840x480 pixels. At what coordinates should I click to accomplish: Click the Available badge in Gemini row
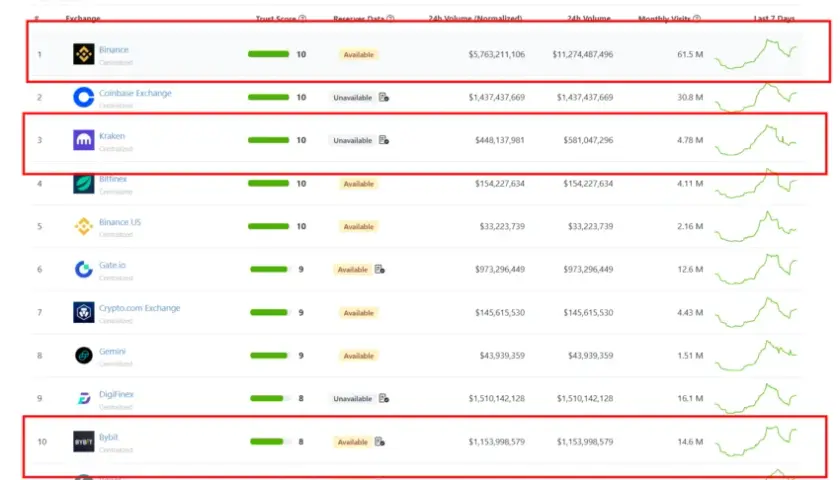(358, 356)
